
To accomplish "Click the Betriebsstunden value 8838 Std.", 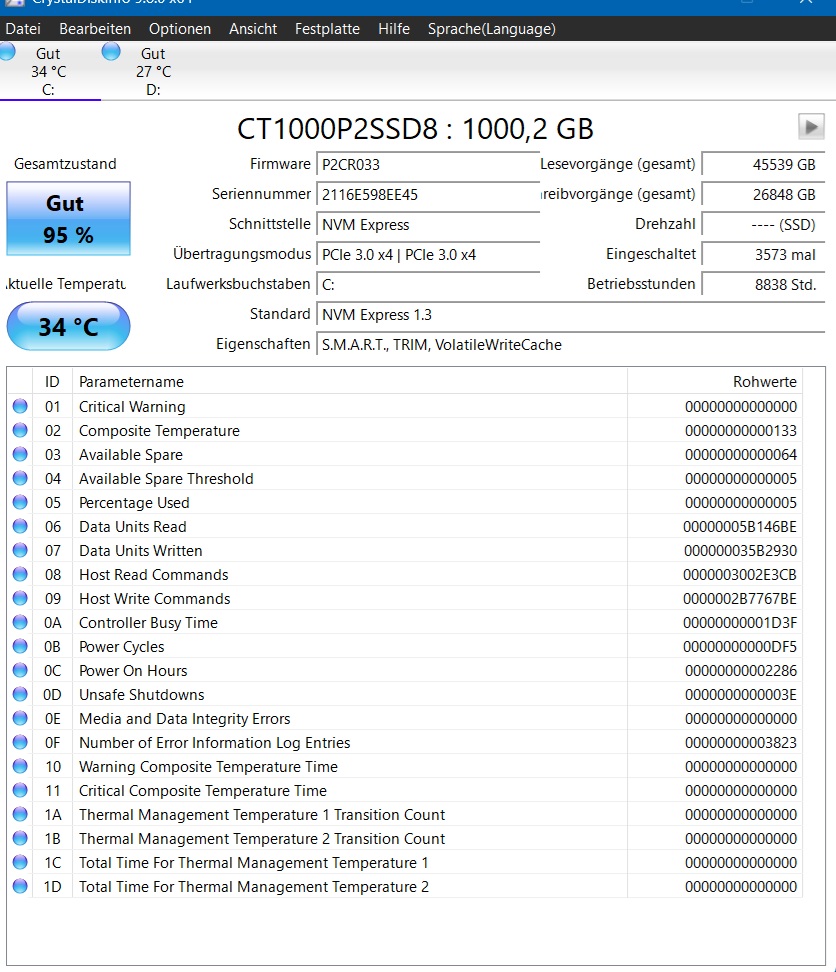I will pos(763,285).
